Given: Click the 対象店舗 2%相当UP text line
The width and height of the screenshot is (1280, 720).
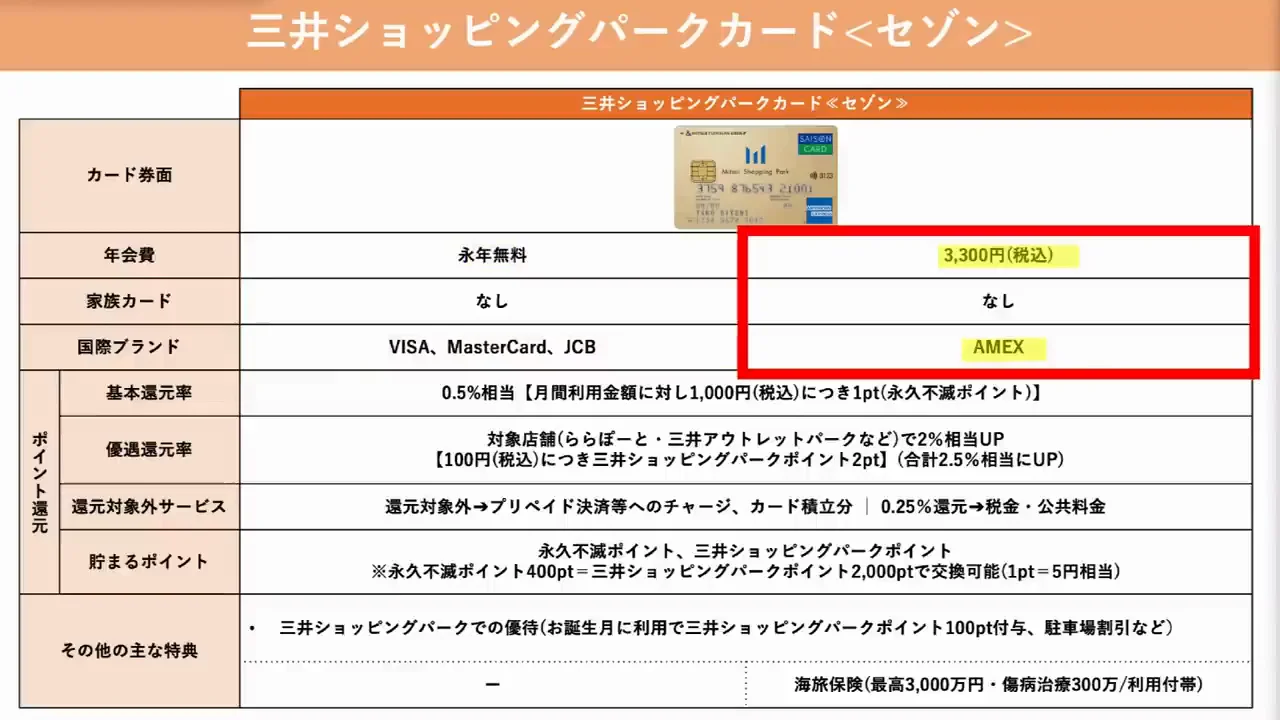Looking at the screenshot, I should tap(745, 439).
